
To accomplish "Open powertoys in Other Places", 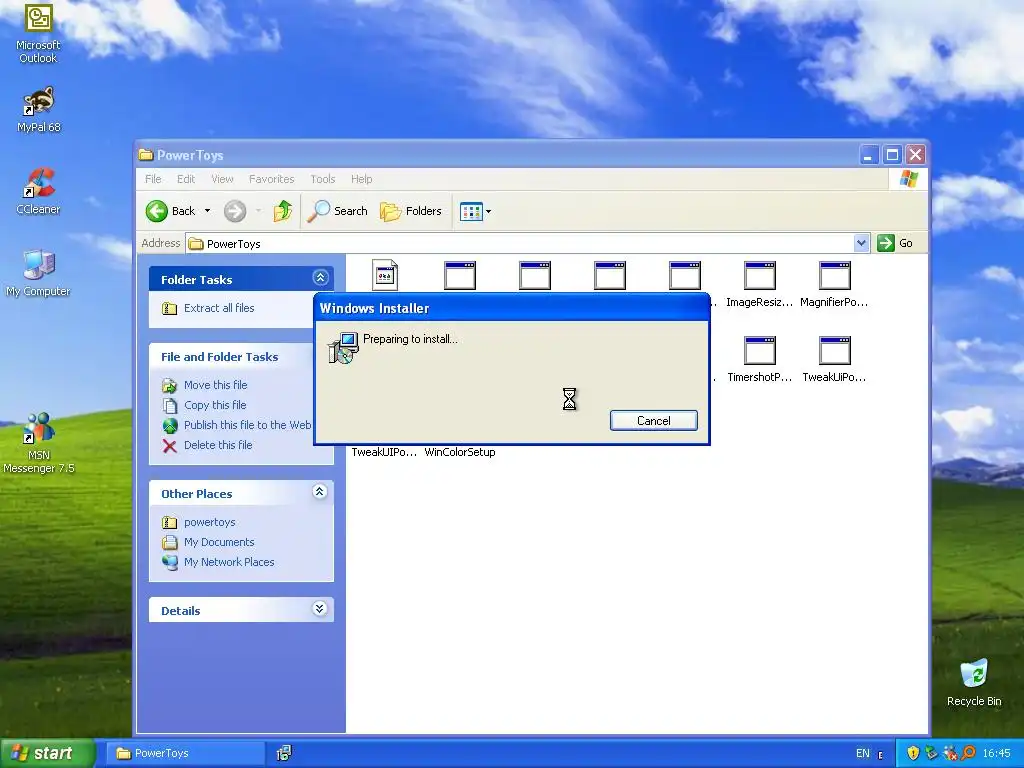I will [x=209, y=522].
